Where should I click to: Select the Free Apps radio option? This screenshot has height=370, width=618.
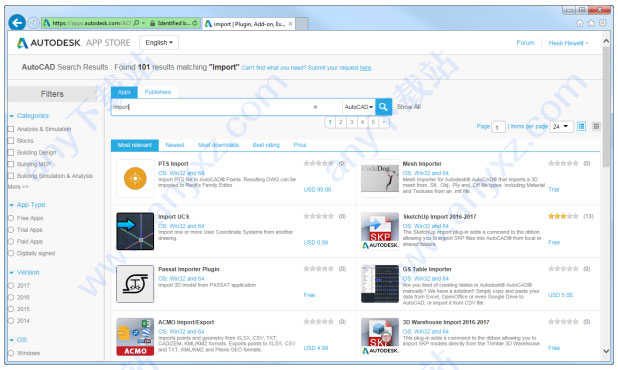(x=11, y=218)
